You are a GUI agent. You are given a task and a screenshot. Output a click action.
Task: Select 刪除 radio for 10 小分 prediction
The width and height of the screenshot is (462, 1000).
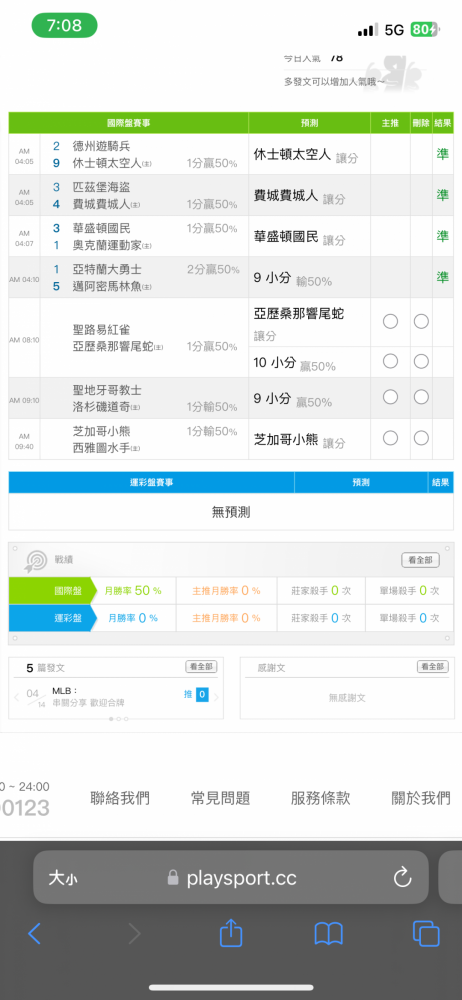click(421, 362)
